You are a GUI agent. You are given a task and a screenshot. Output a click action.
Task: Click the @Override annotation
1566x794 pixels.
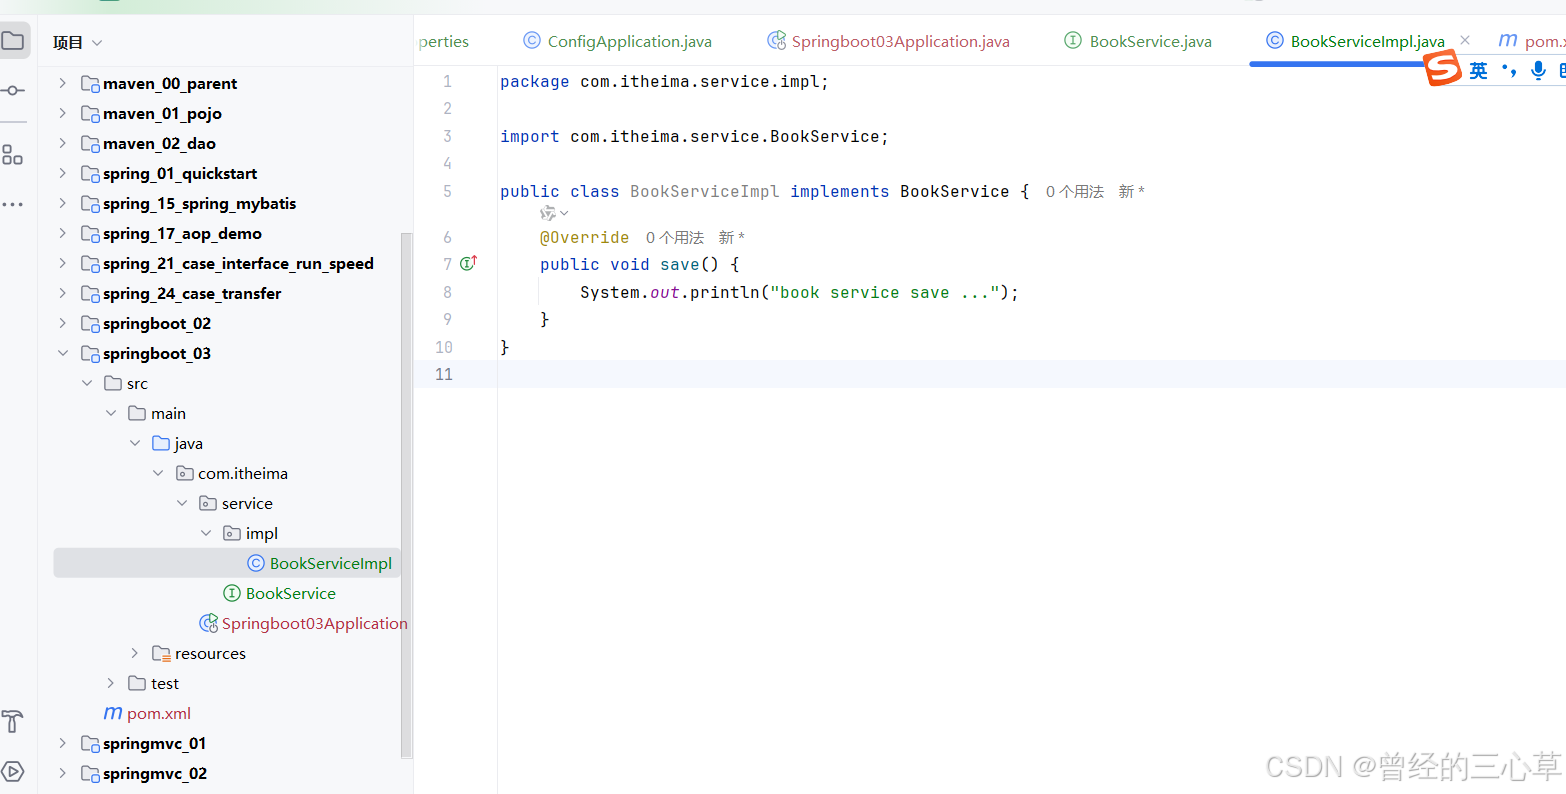coord(585,237)
